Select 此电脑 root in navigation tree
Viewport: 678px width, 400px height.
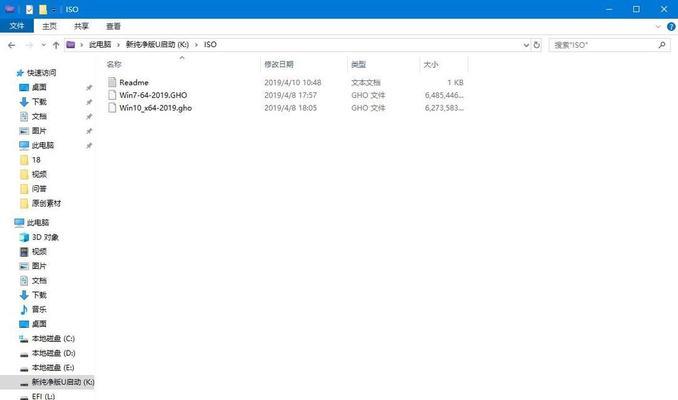(38, 223)
